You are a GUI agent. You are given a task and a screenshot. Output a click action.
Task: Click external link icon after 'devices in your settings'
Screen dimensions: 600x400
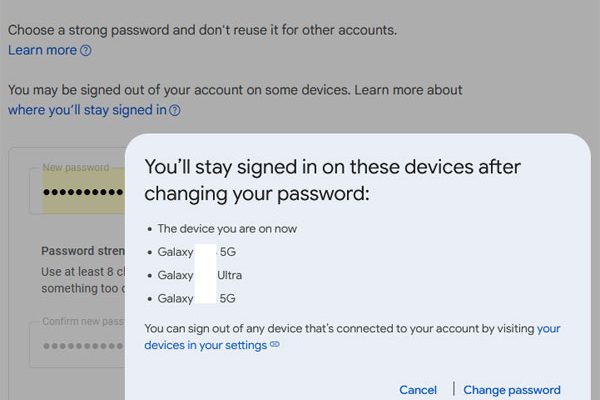click(x=275, y=345)
